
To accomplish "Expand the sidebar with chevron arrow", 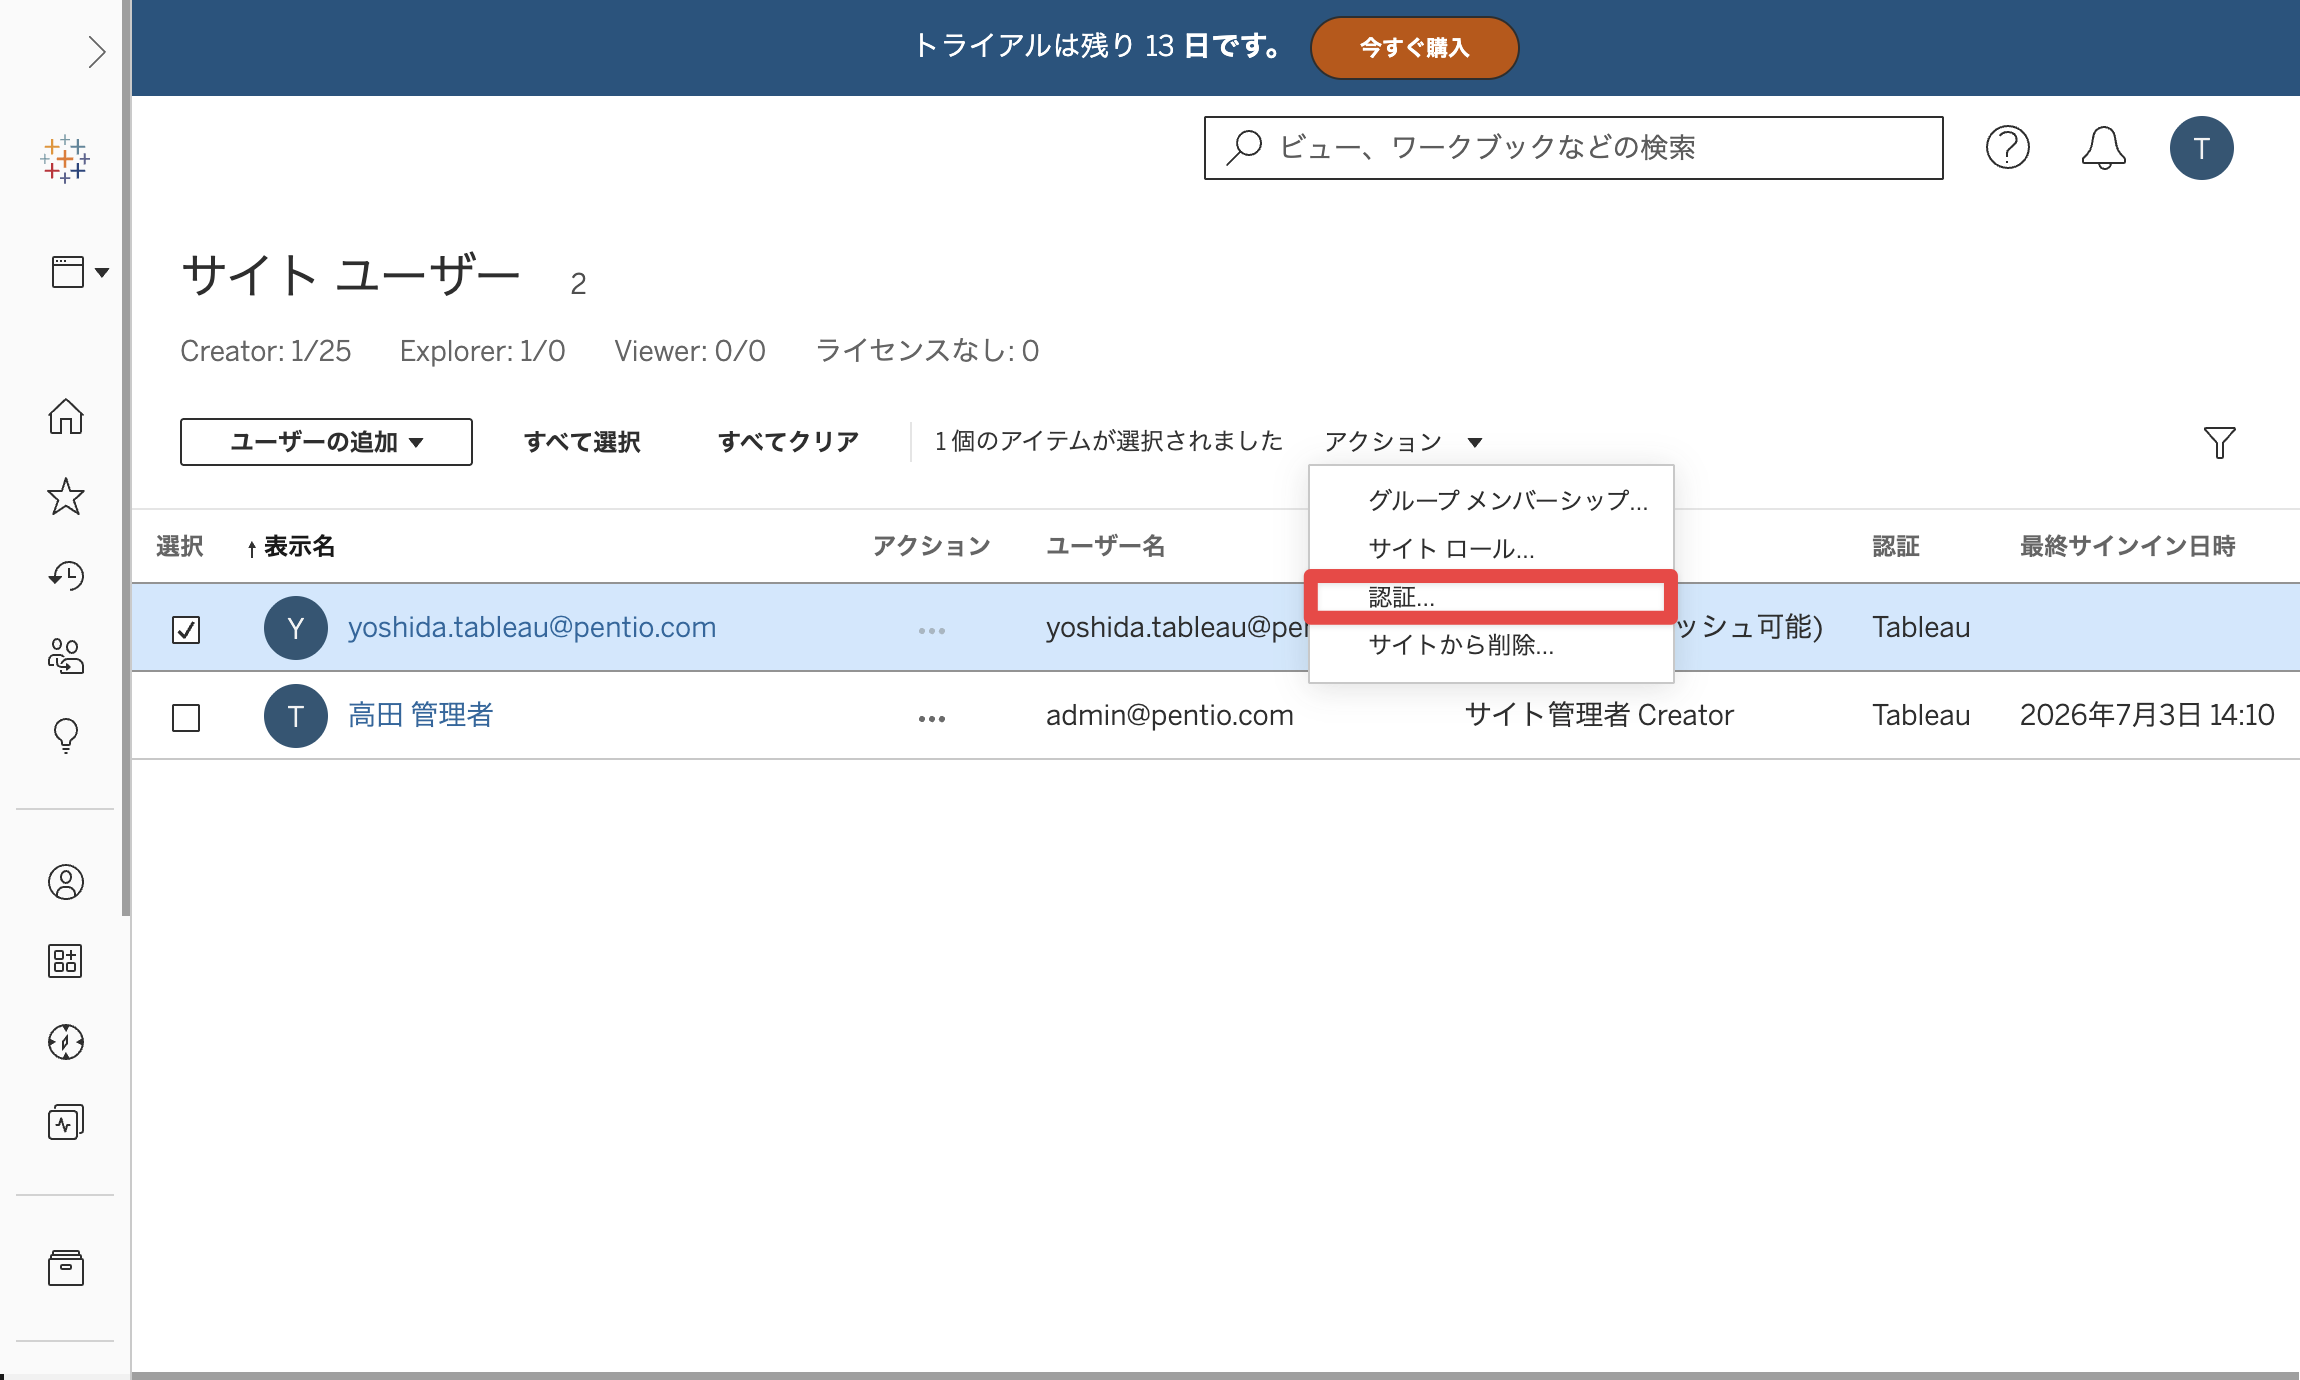I will pos(96,52).
